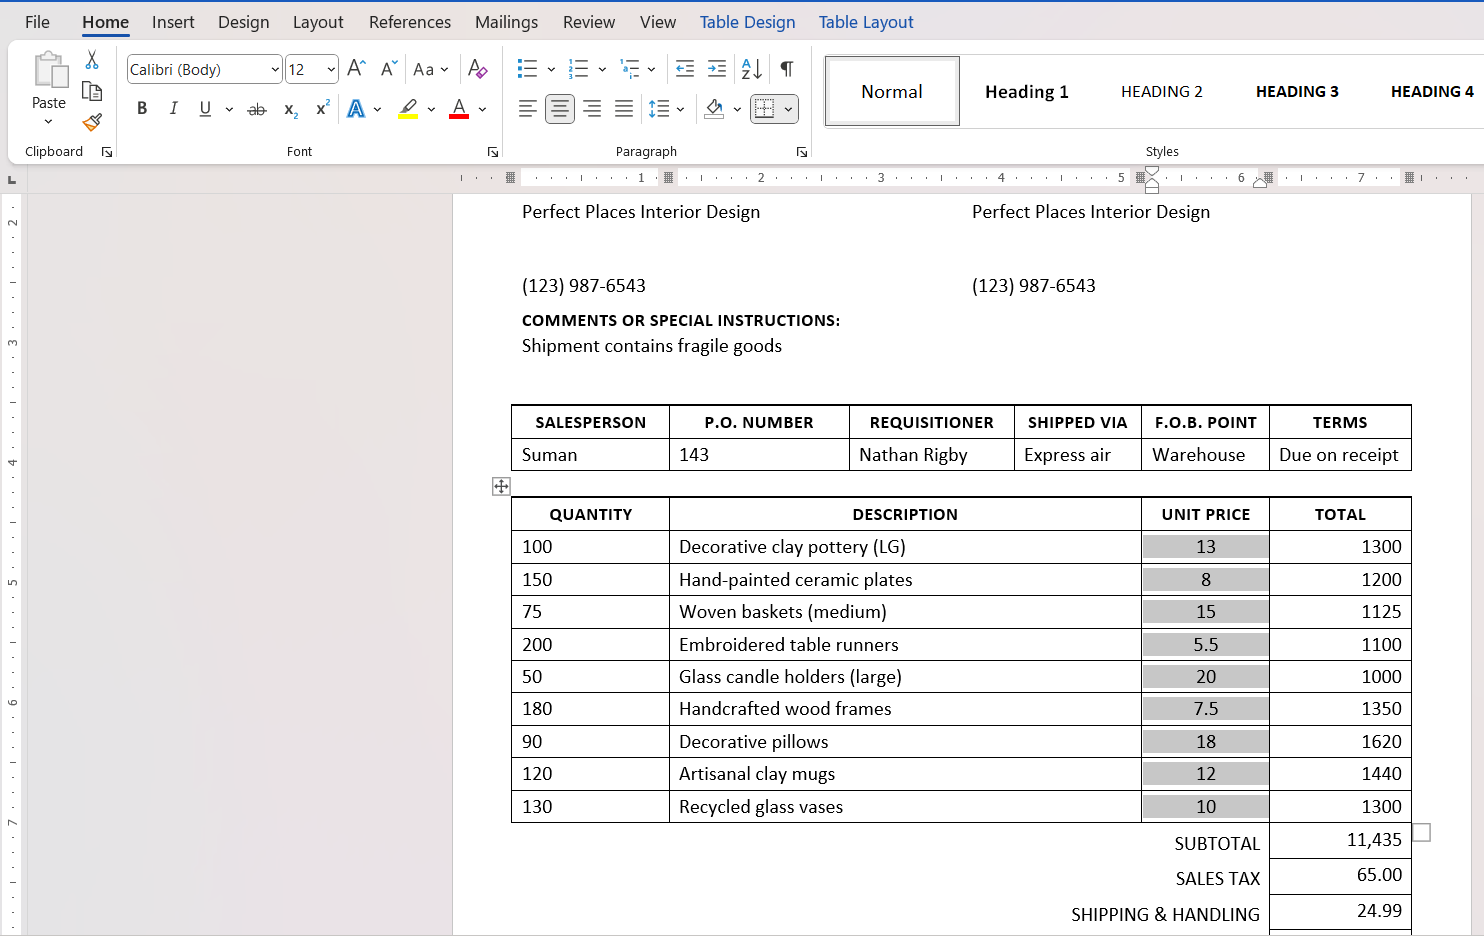Image resolution: width=1484 pixels, height=936 pixels.
Task: Open the Borders dropdown arrow
Action: click(x=789, y=109)
